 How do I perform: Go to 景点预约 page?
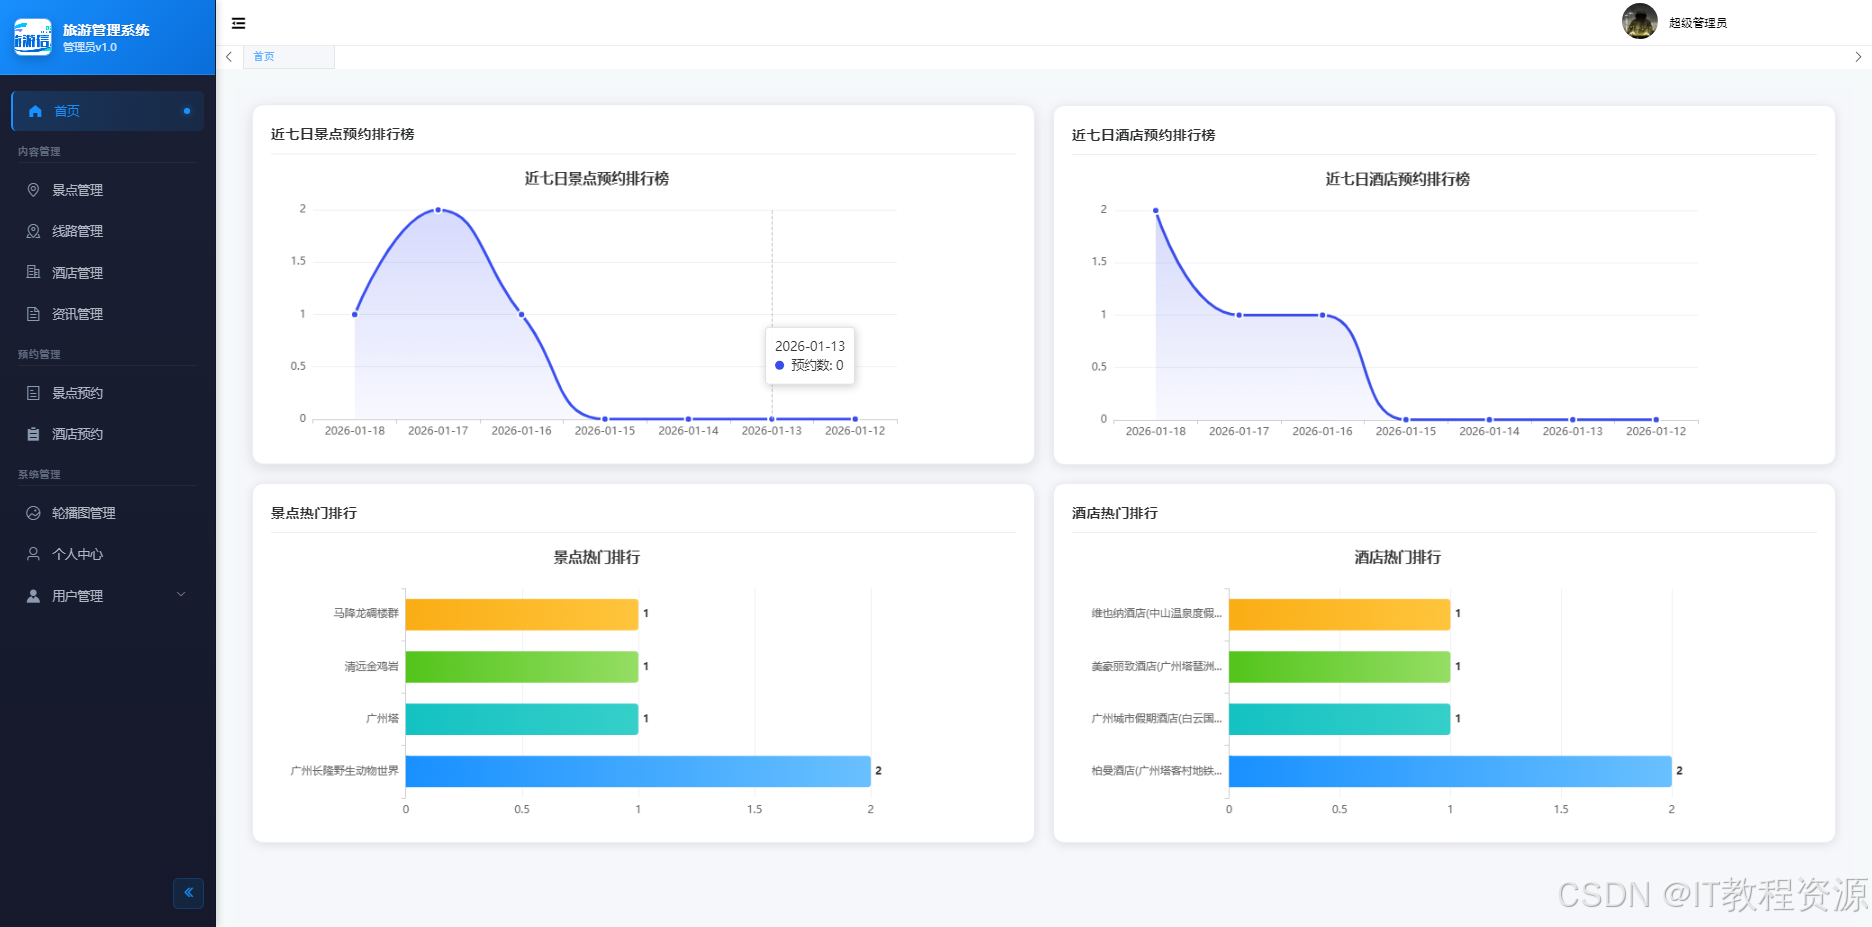tap(108, 393)
